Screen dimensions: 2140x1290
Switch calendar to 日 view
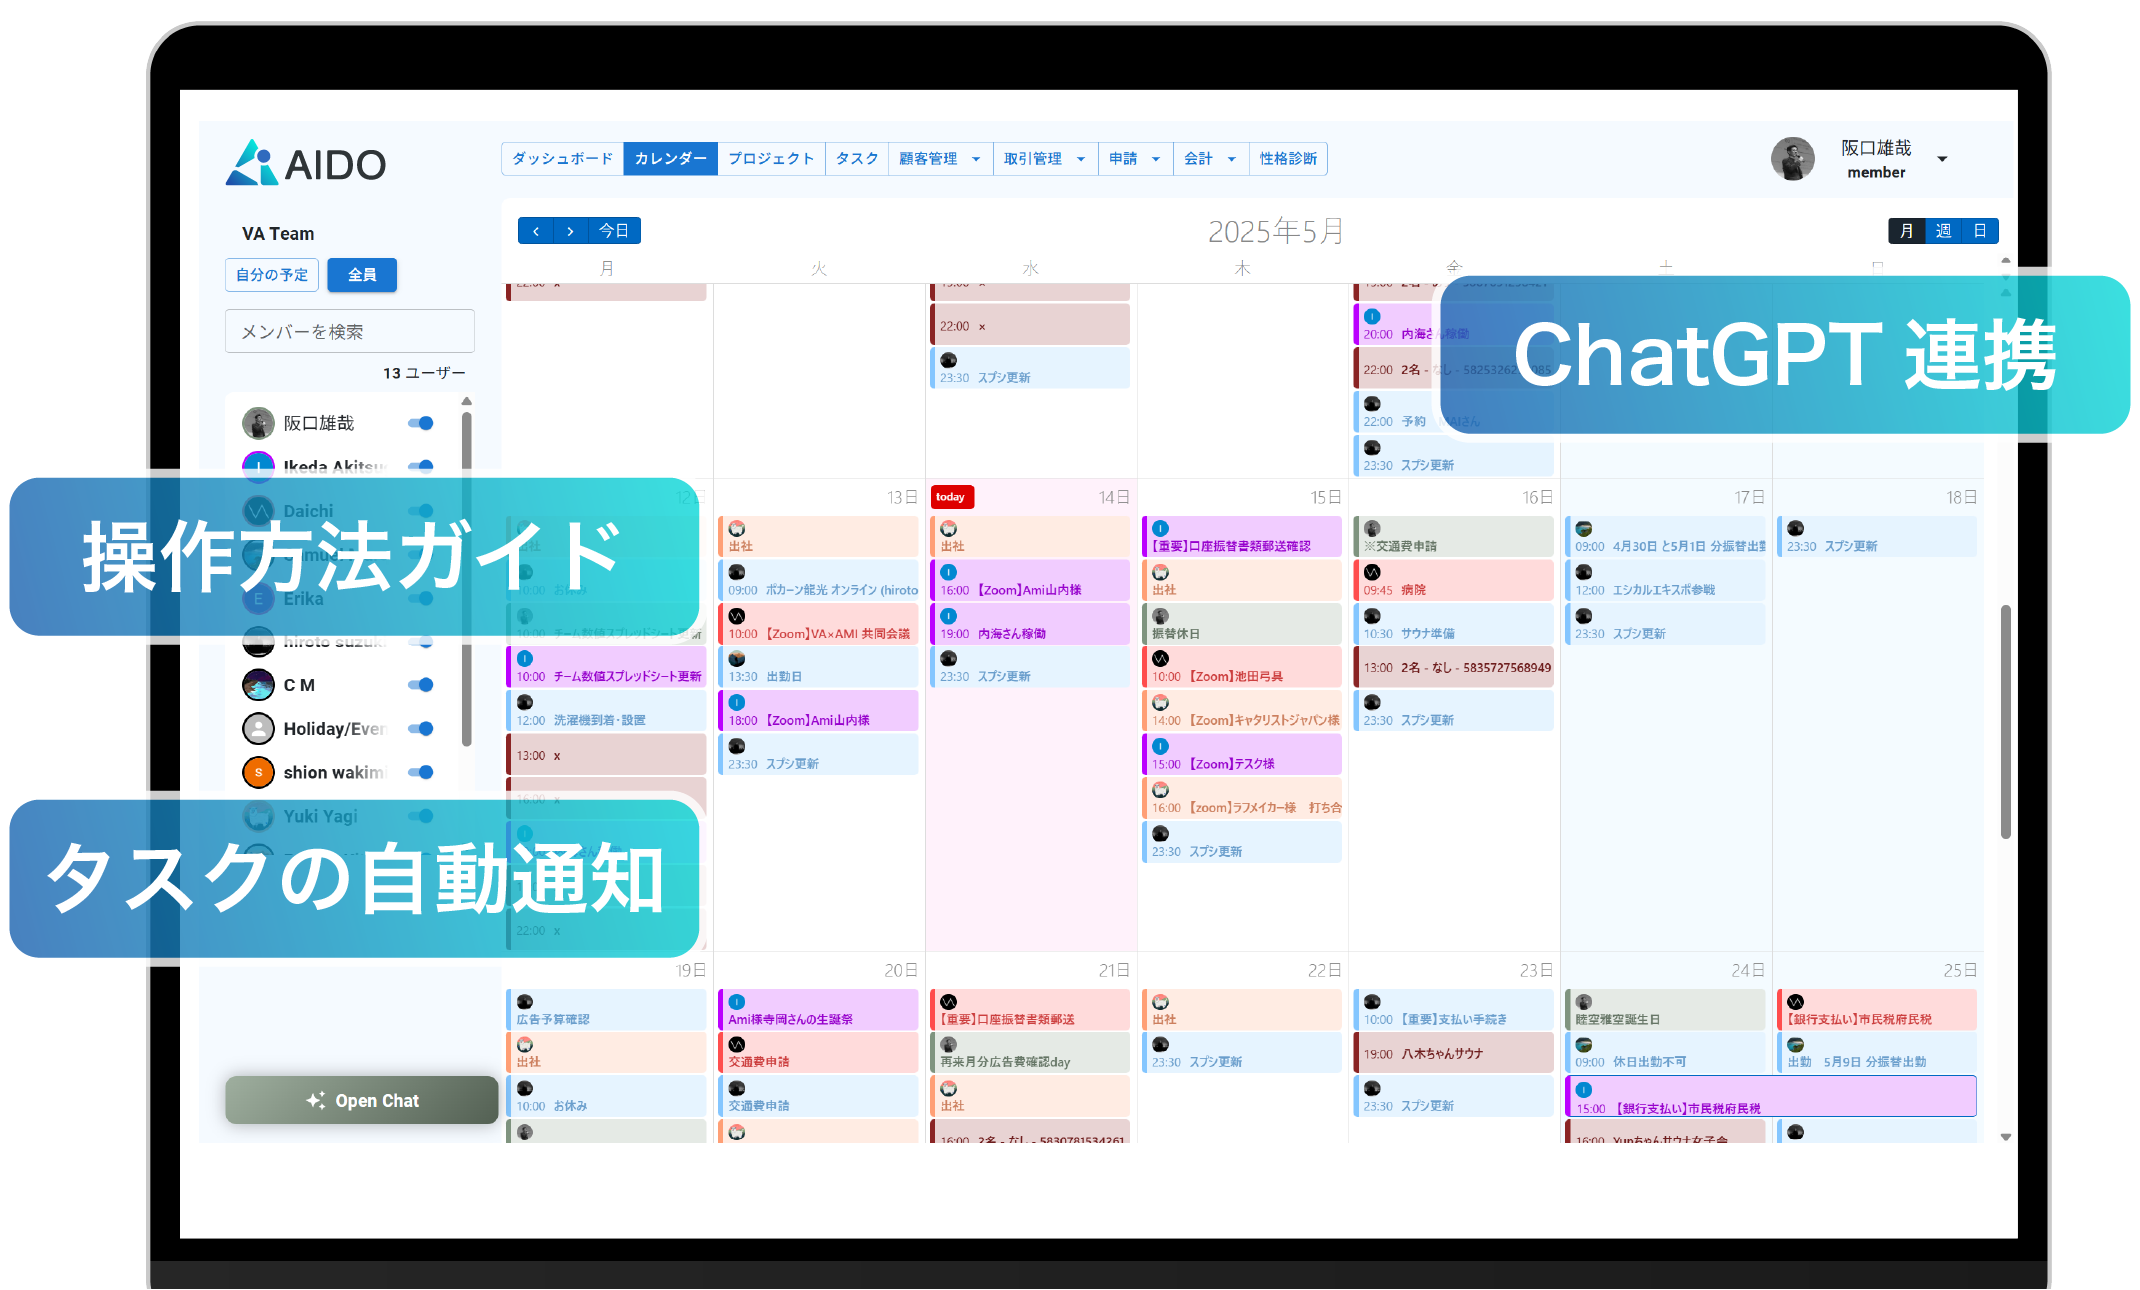point(1980,231)
